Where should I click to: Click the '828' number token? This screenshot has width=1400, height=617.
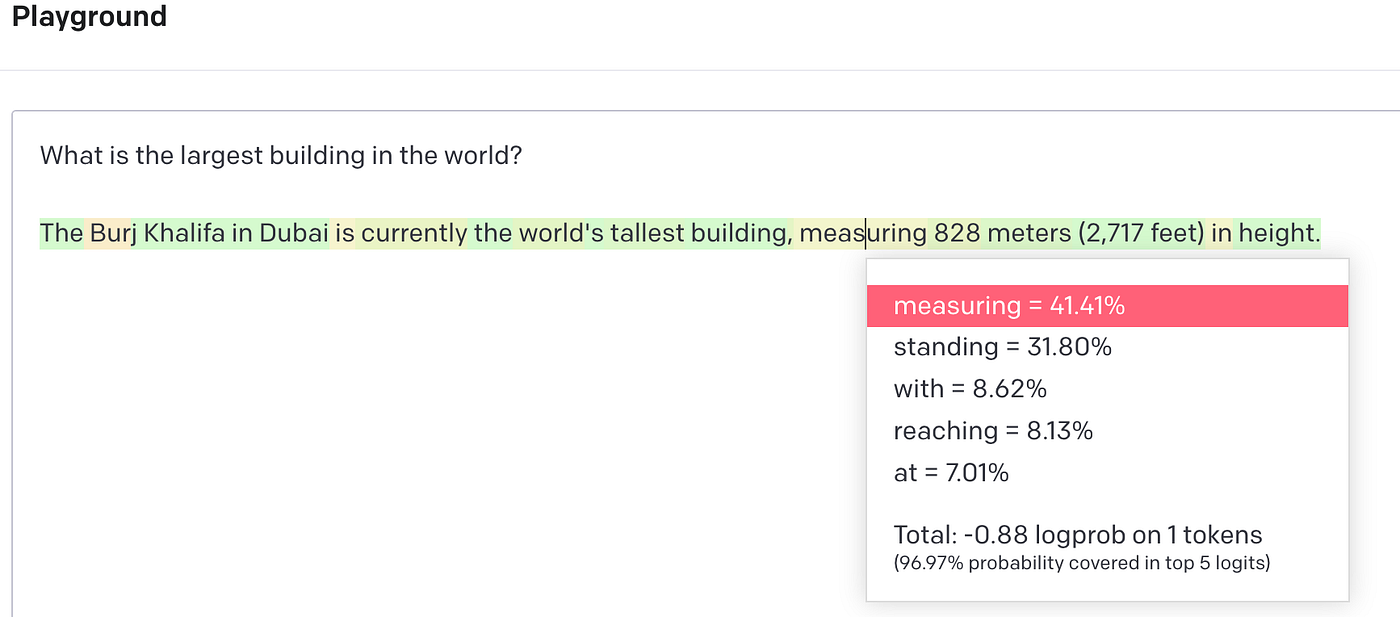pos(956,233)
